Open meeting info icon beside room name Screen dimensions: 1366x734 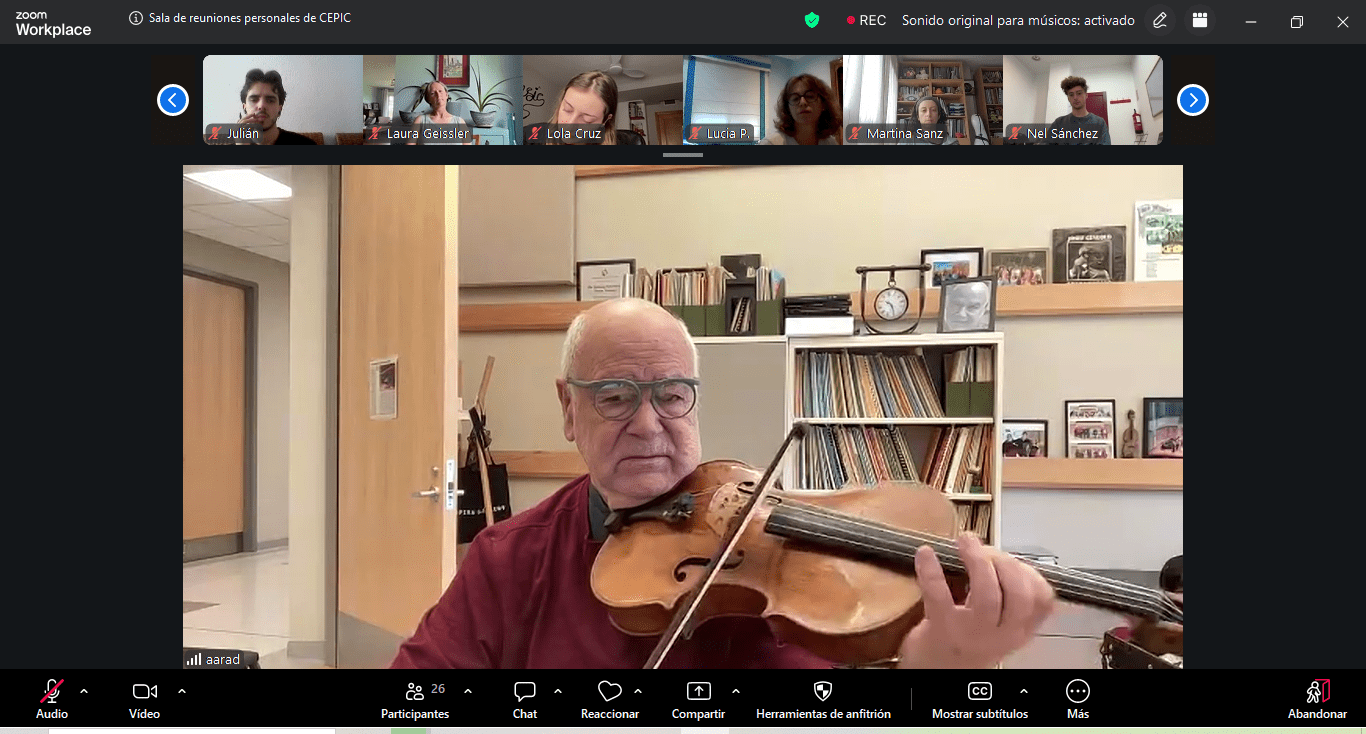pyautogui.click(x=136, y=18)
